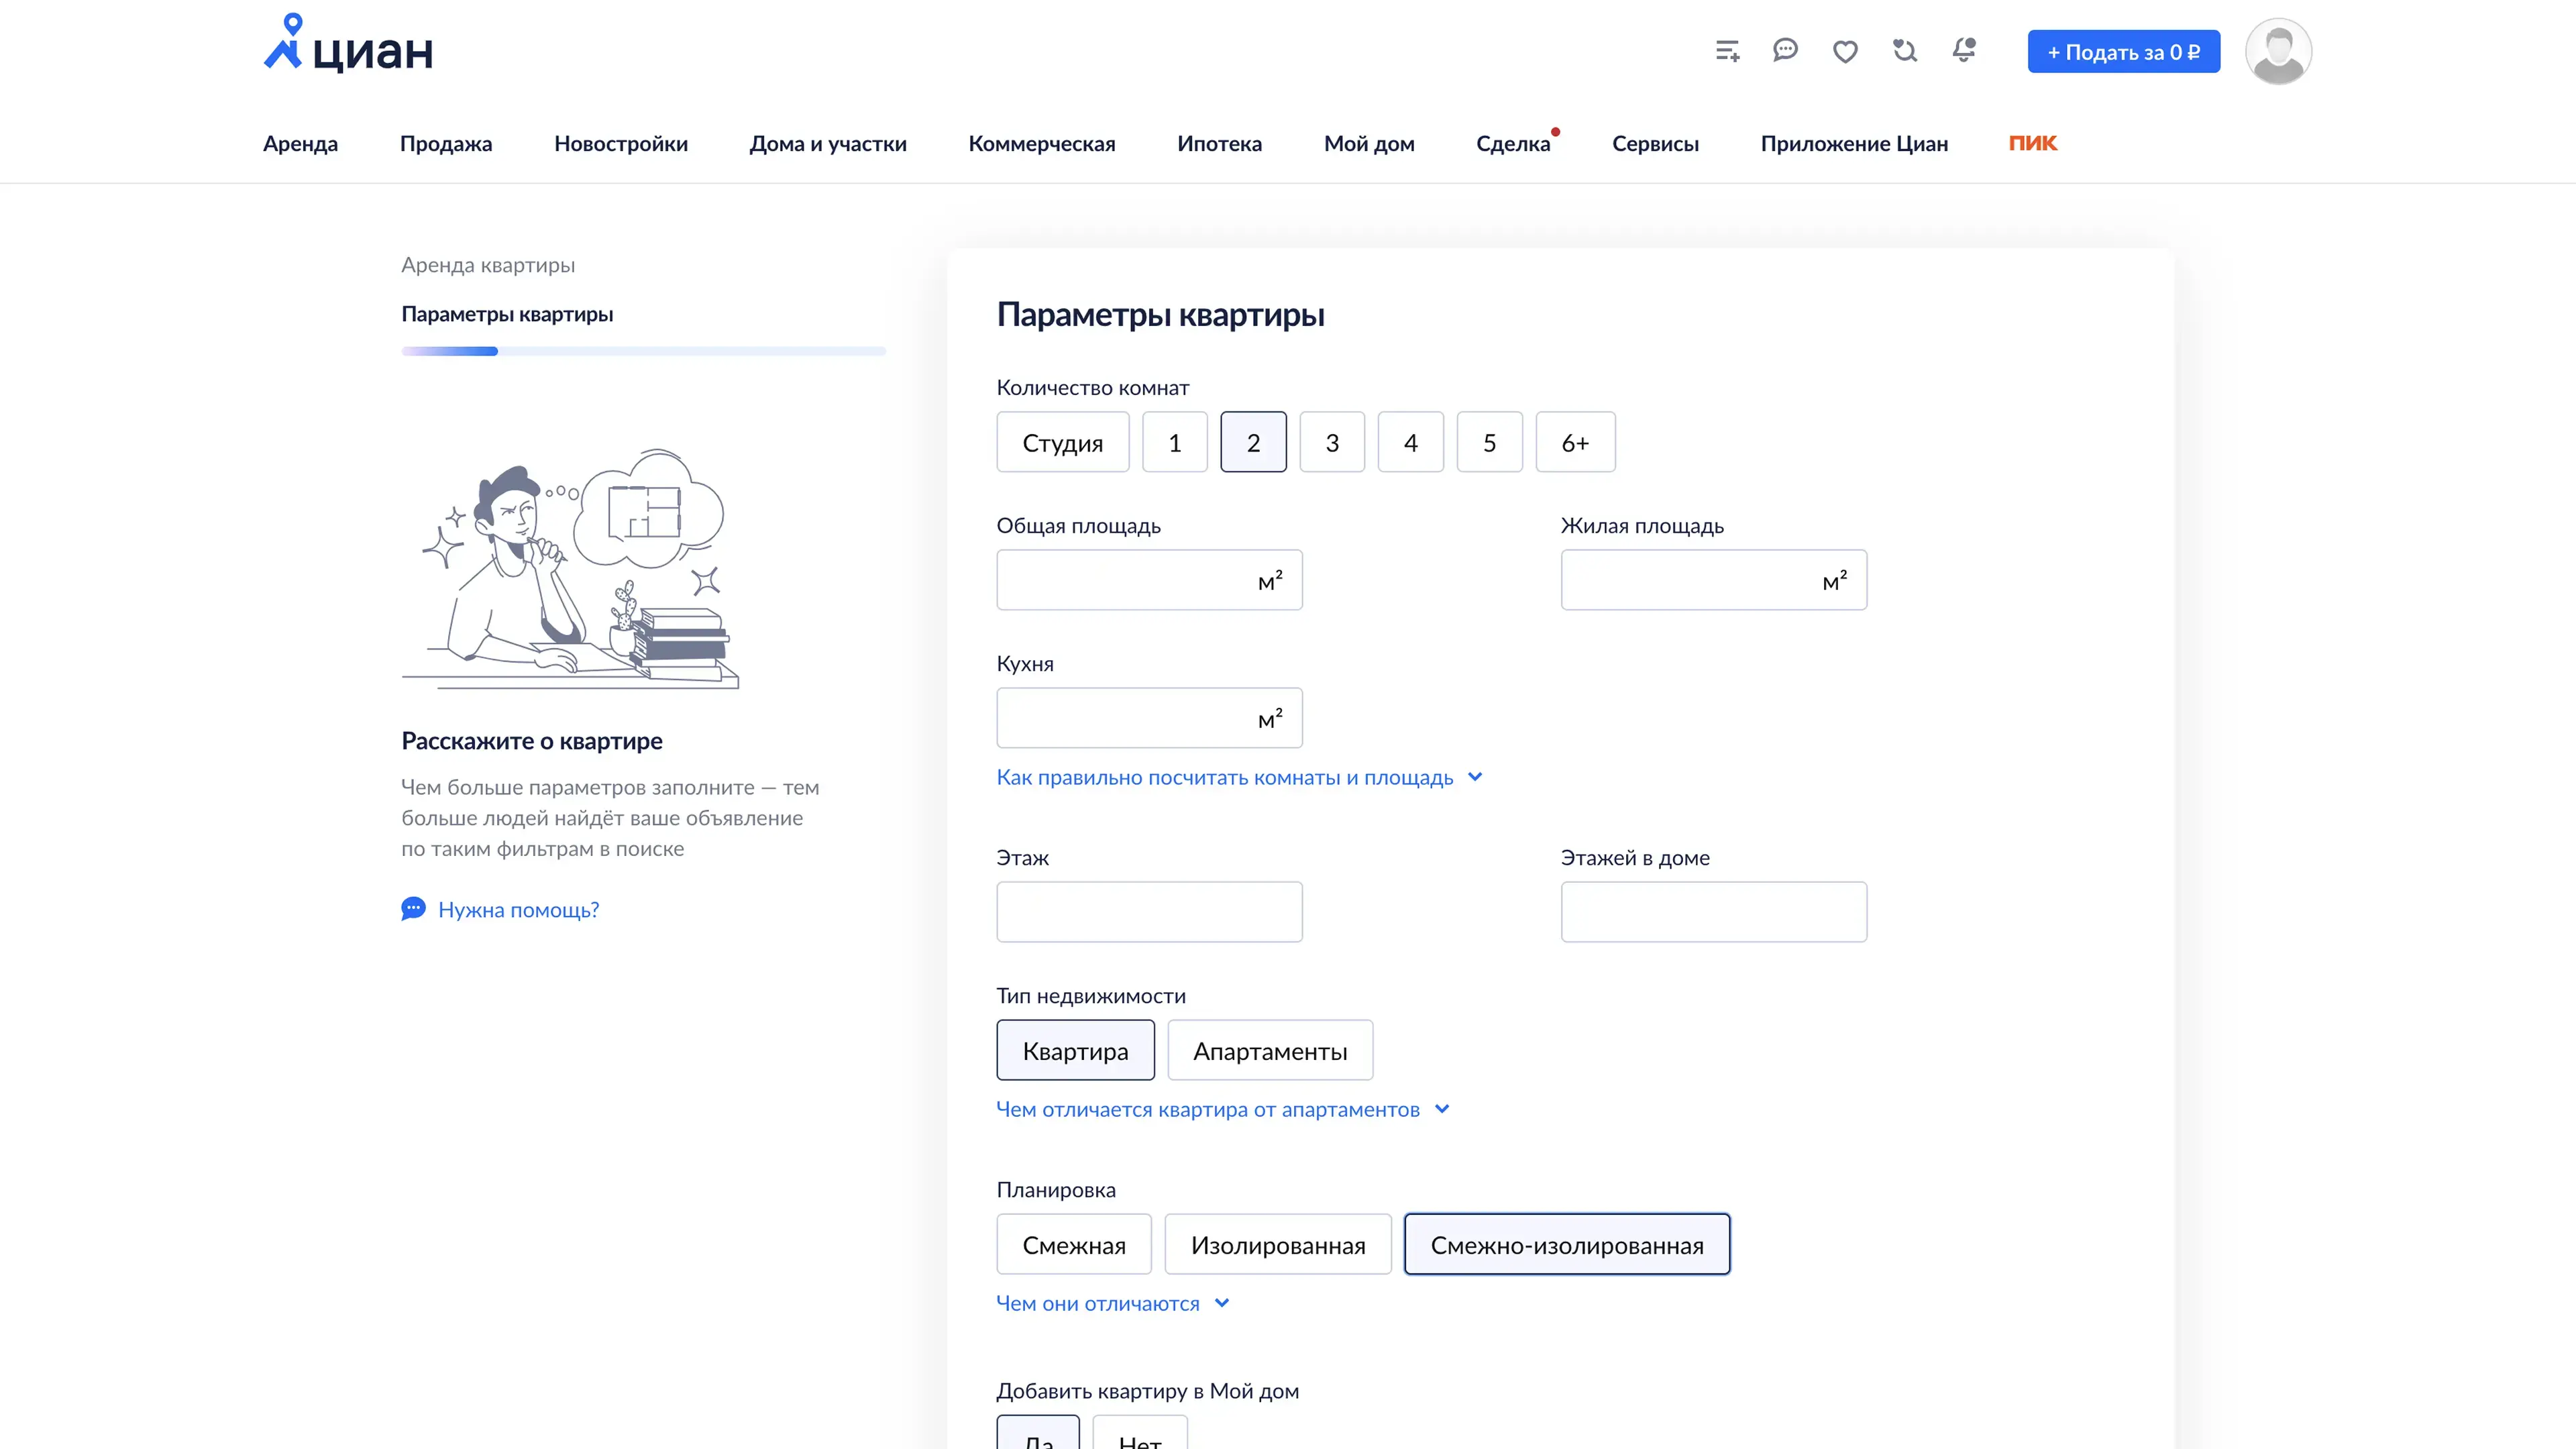Click the help chat bubble icon
Screen dimensions: 2576x1449
click(x=413, y=909)
